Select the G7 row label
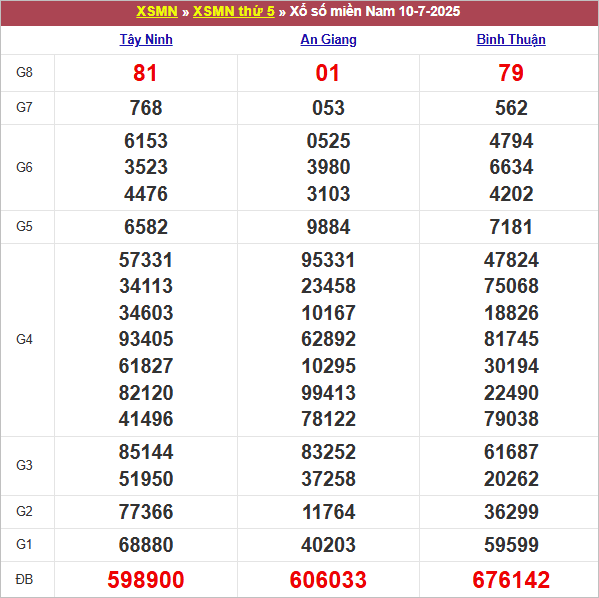Image resolution: width=599 pixels, height=598 pixels. tap(24, 107)
